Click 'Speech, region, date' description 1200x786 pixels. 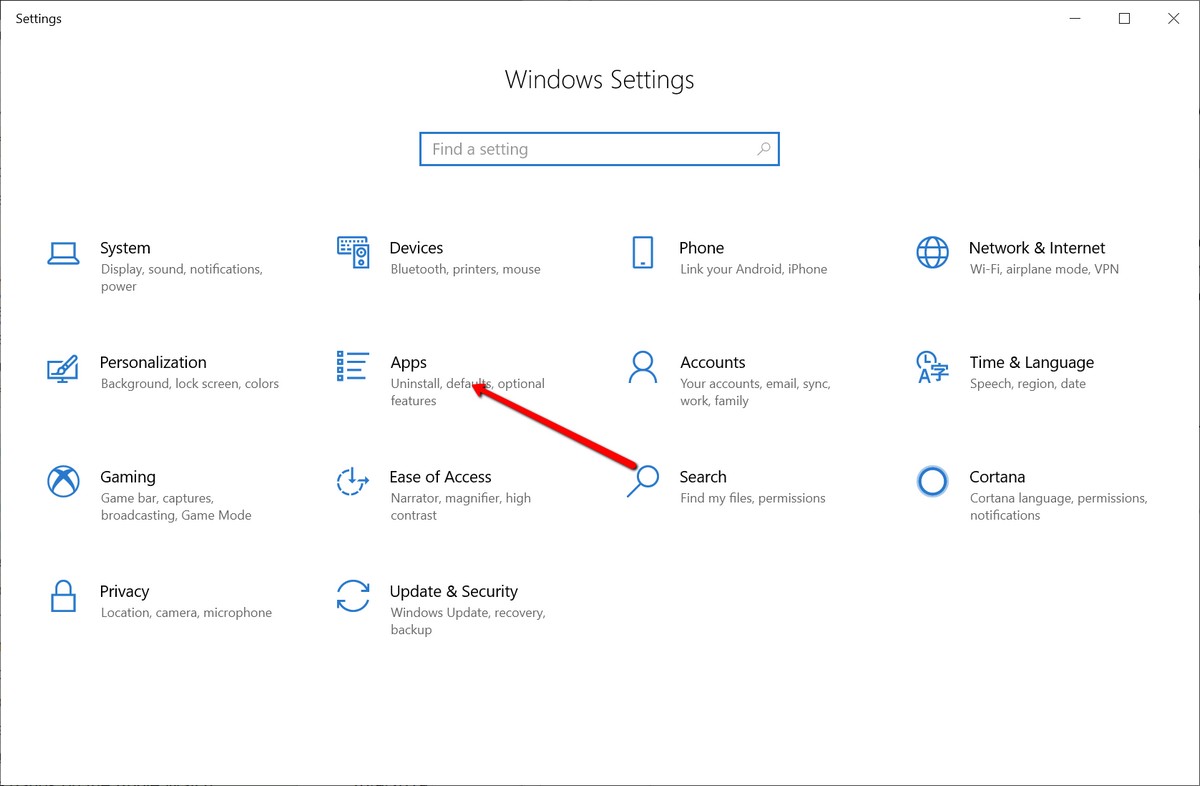(x=1027, y=384)
